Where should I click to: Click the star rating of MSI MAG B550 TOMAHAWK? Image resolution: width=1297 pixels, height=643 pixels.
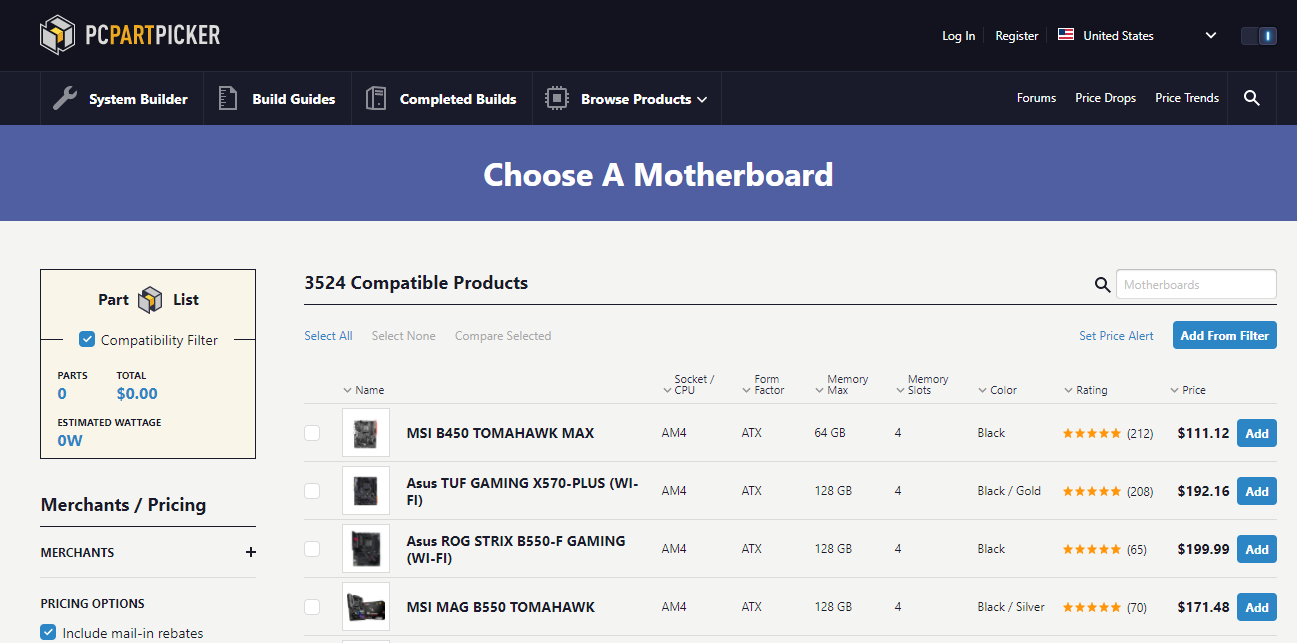coord(1091,607)
